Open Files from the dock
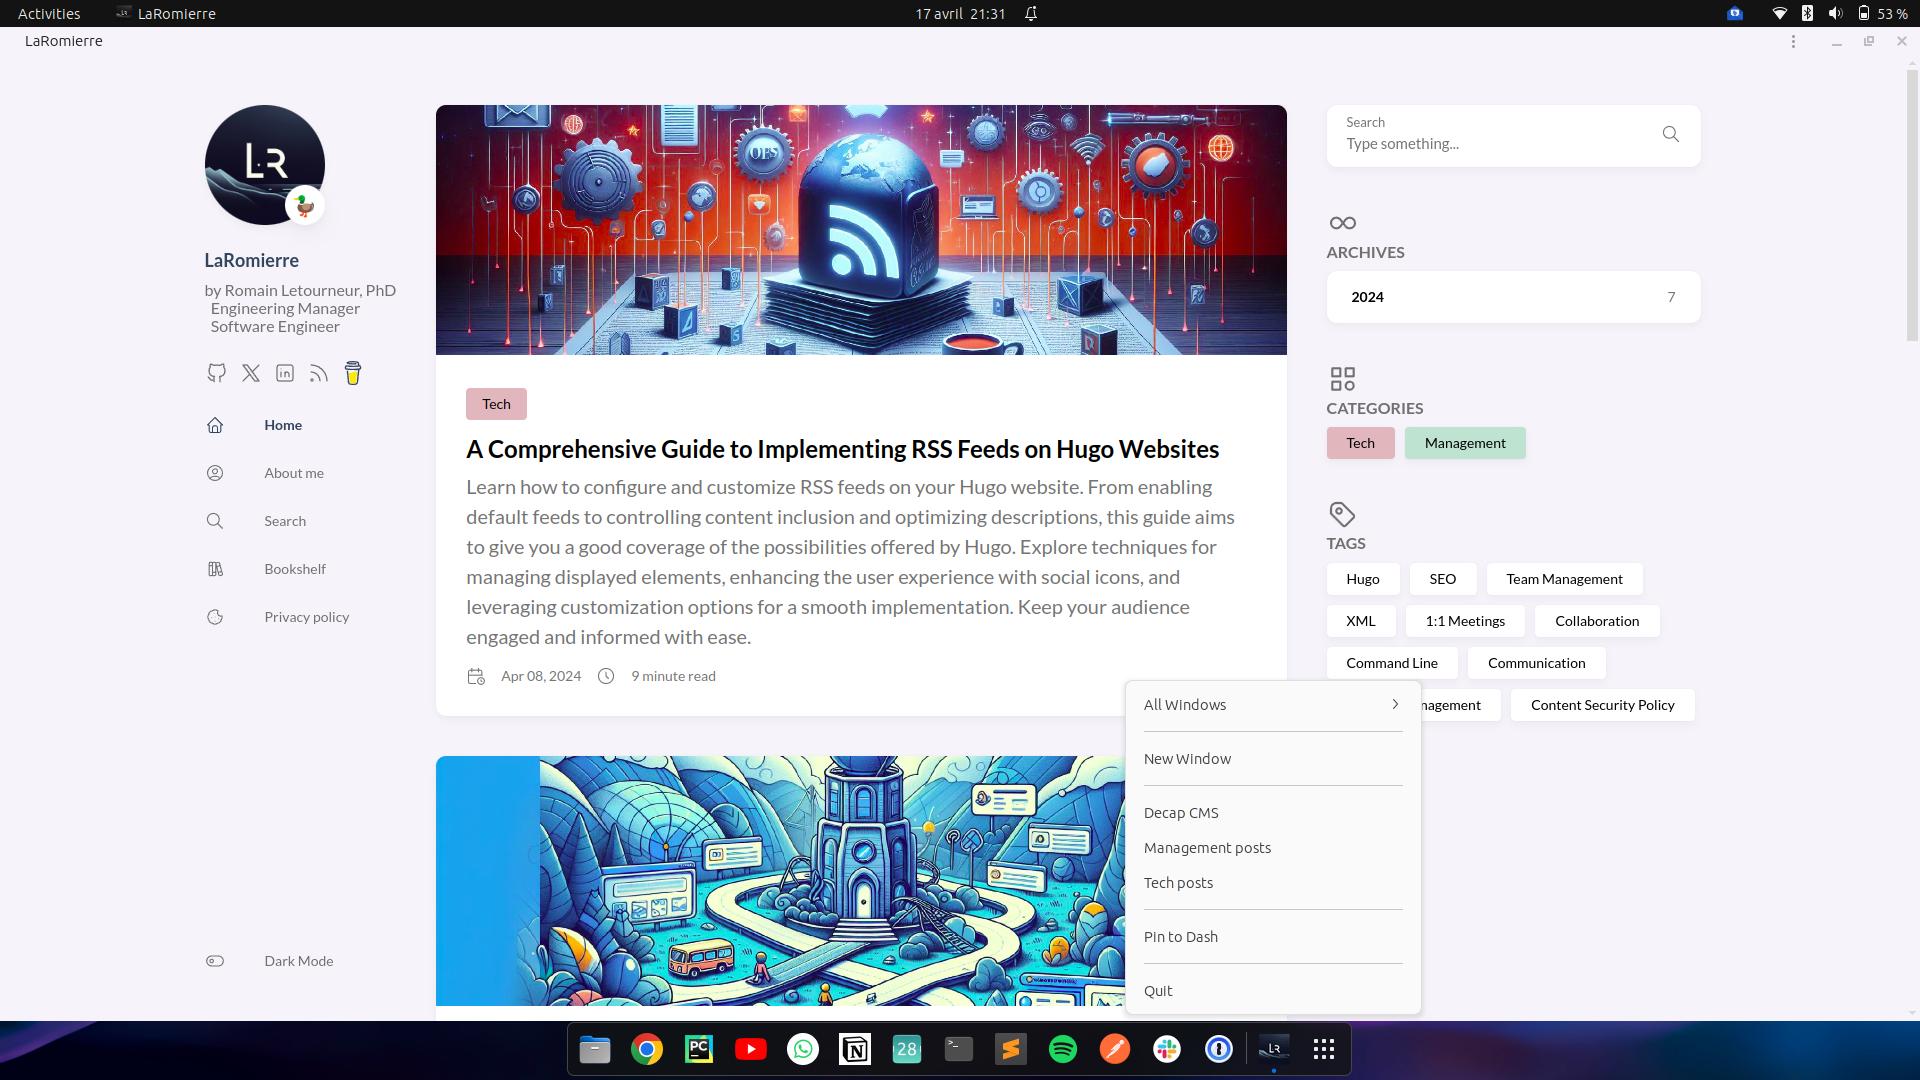Screen dimensions: 1920x1080 tap(595, 1049)
